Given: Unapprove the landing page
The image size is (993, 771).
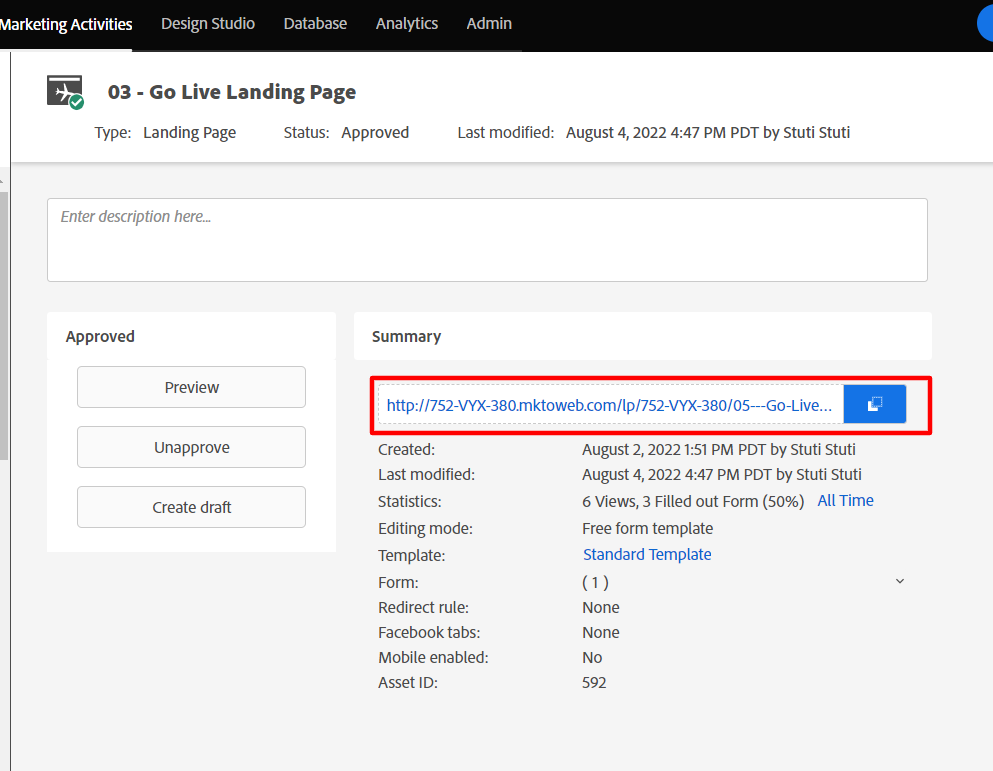Looking at the screenshot, I should [191, 447].
